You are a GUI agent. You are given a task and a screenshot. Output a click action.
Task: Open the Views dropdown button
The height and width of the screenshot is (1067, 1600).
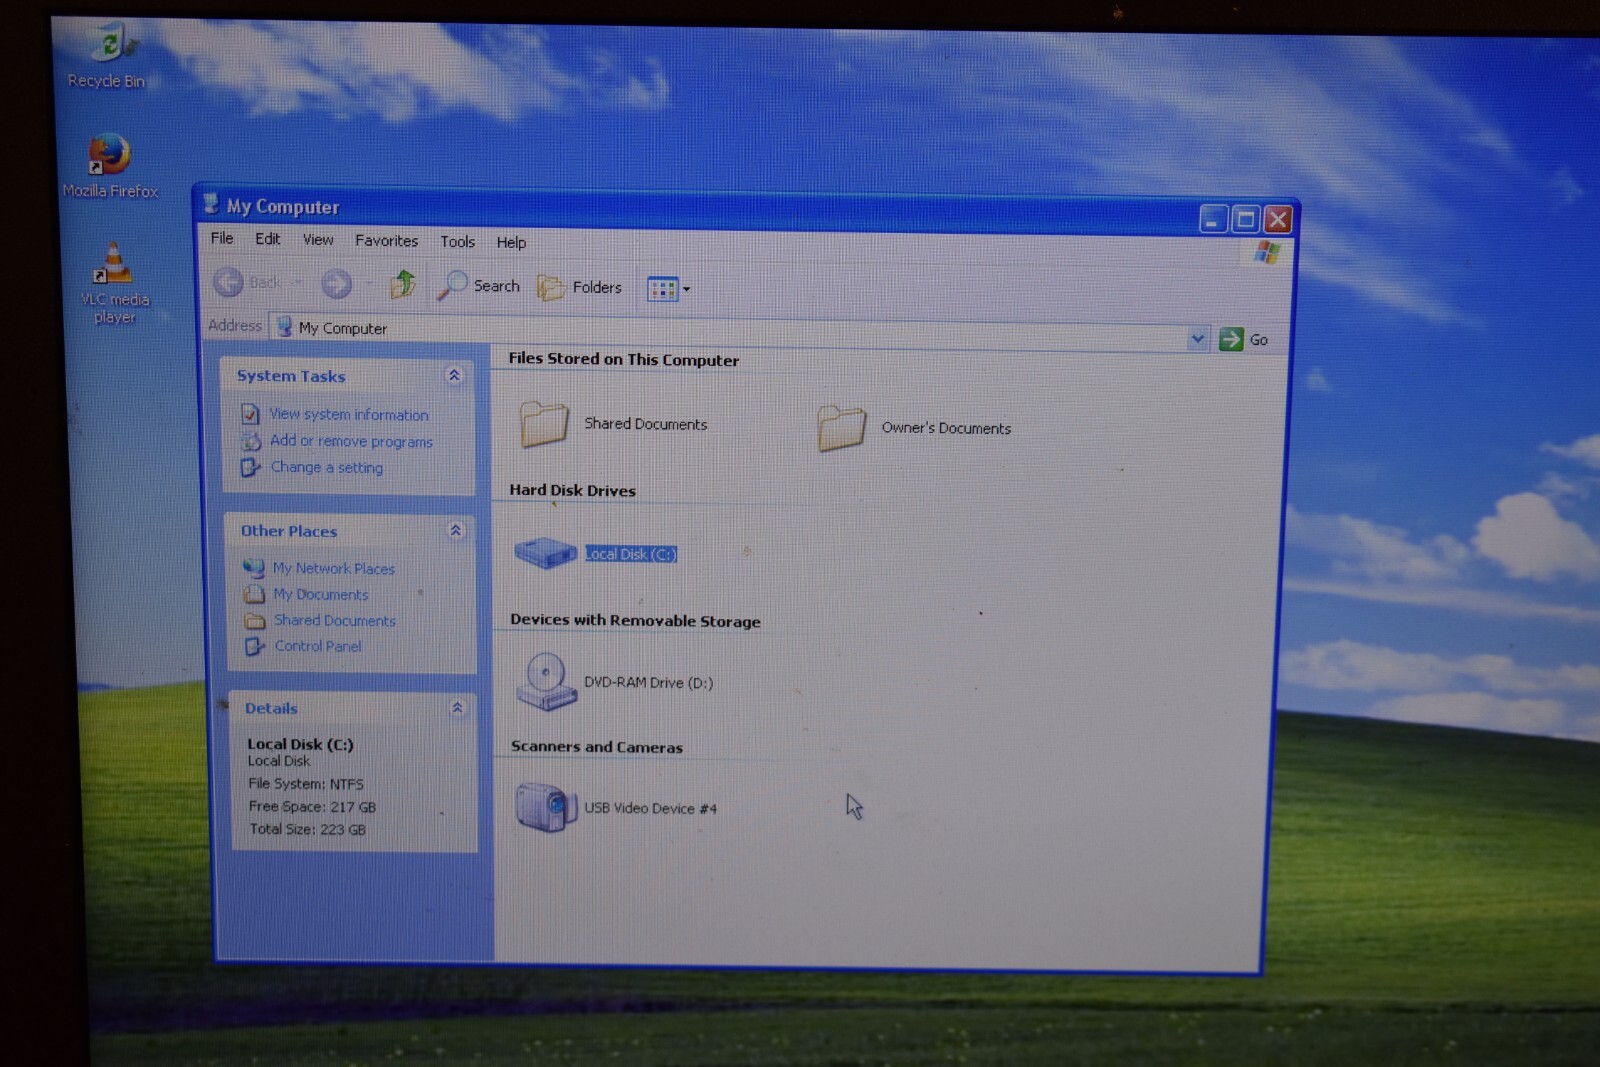(668, 290)
